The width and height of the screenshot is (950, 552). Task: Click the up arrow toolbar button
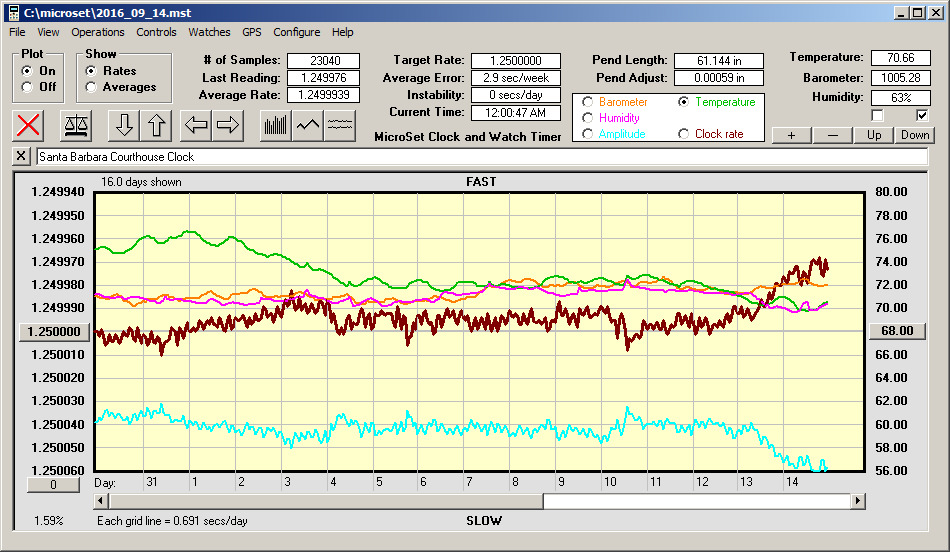[156, 125]
